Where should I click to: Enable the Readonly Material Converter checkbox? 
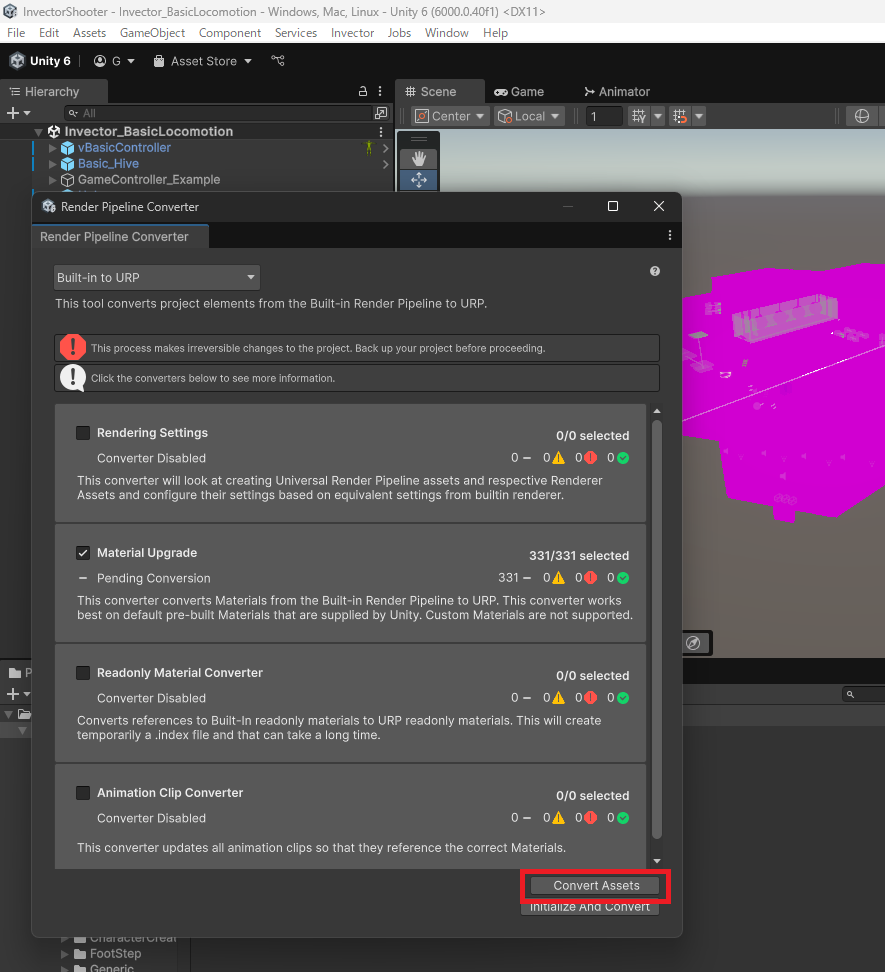pyautogui.click(x=83, y=673)
